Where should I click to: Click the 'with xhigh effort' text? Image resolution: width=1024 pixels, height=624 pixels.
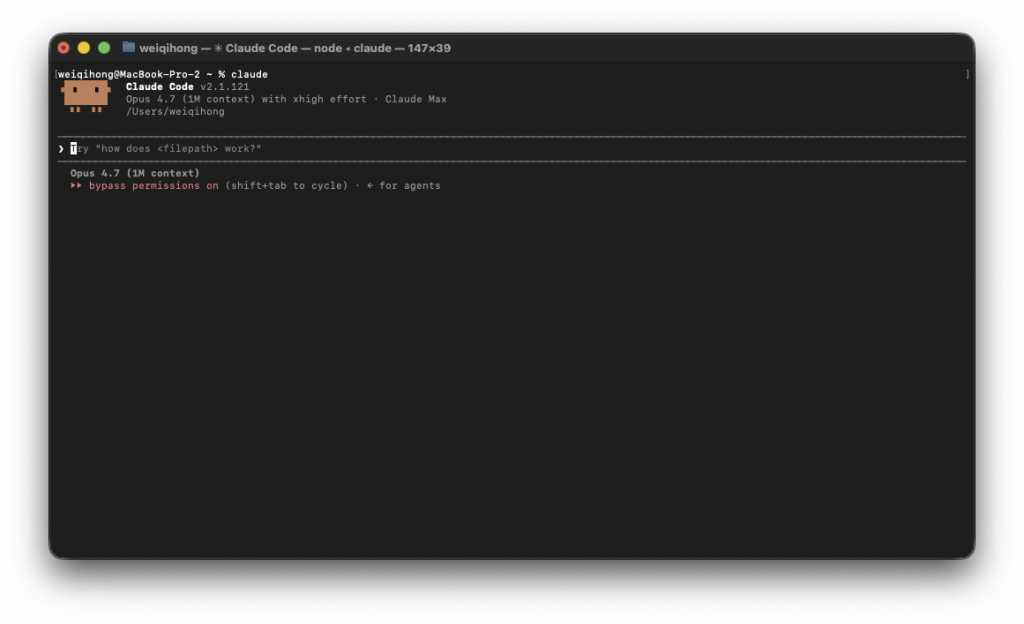[314, 99]
